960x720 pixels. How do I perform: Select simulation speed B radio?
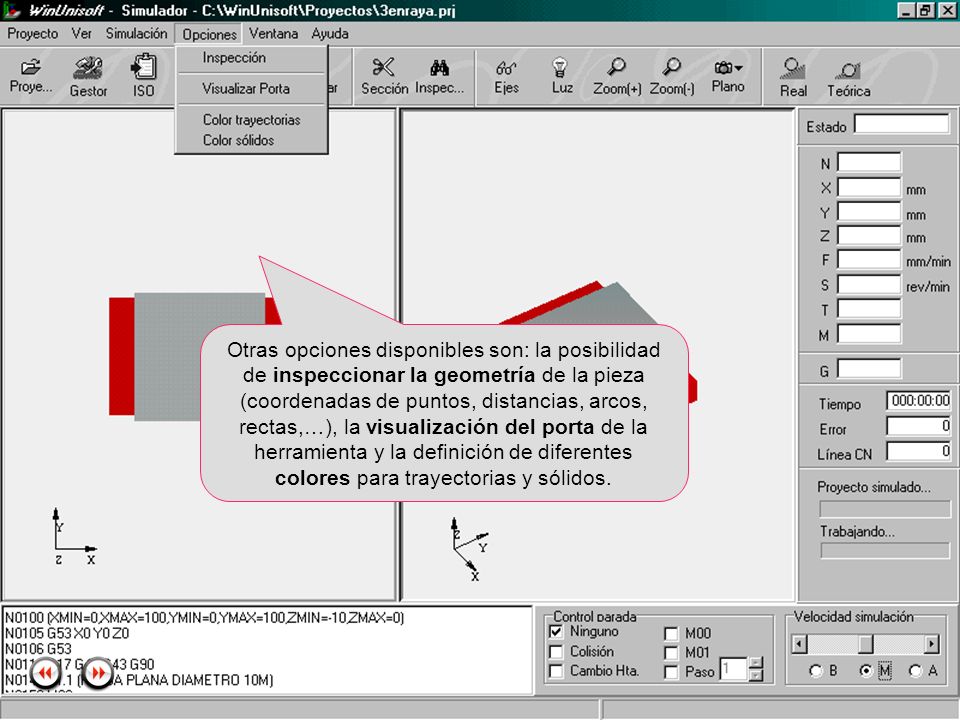click(x=815, y=671)
